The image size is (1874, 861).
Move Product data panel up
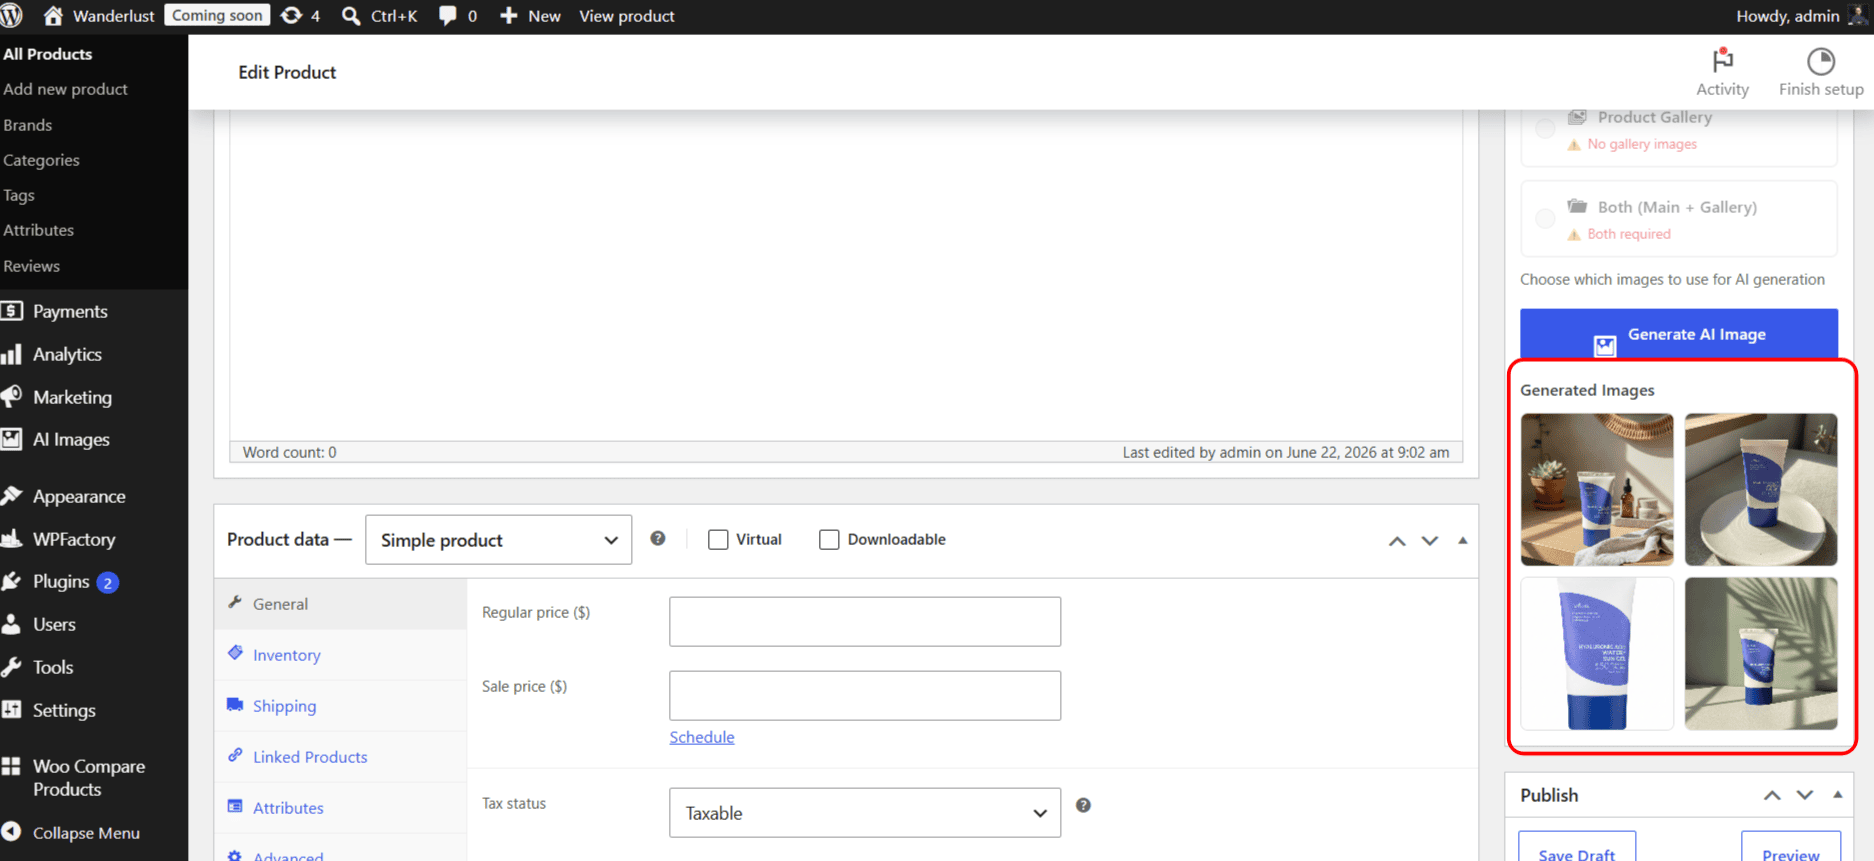pyautogui.click(x=1397, y=541)
